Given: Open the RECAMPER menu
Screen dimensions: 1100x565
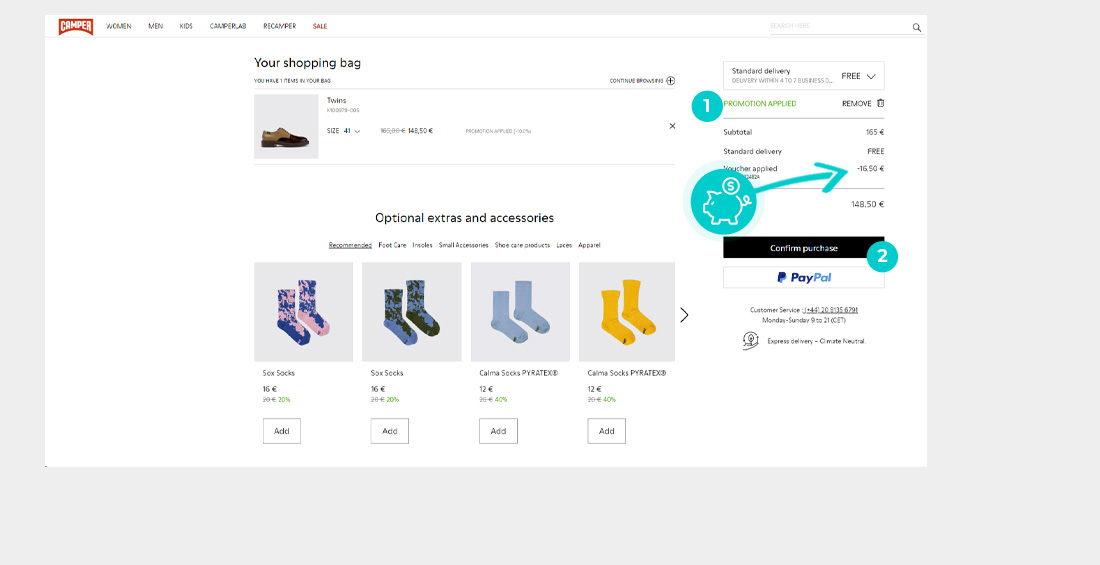Looking at the screenshot, I should (x=279, y=27).
